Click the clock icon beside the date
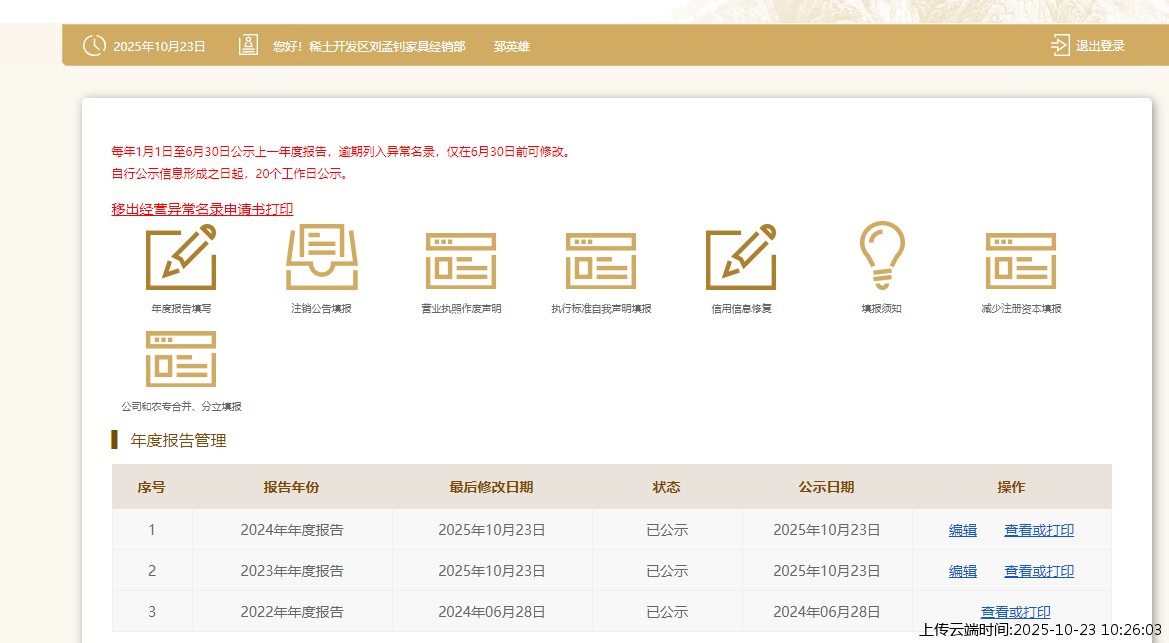Viewport: 1169px width, 643px height. click(x=94, y=46)
